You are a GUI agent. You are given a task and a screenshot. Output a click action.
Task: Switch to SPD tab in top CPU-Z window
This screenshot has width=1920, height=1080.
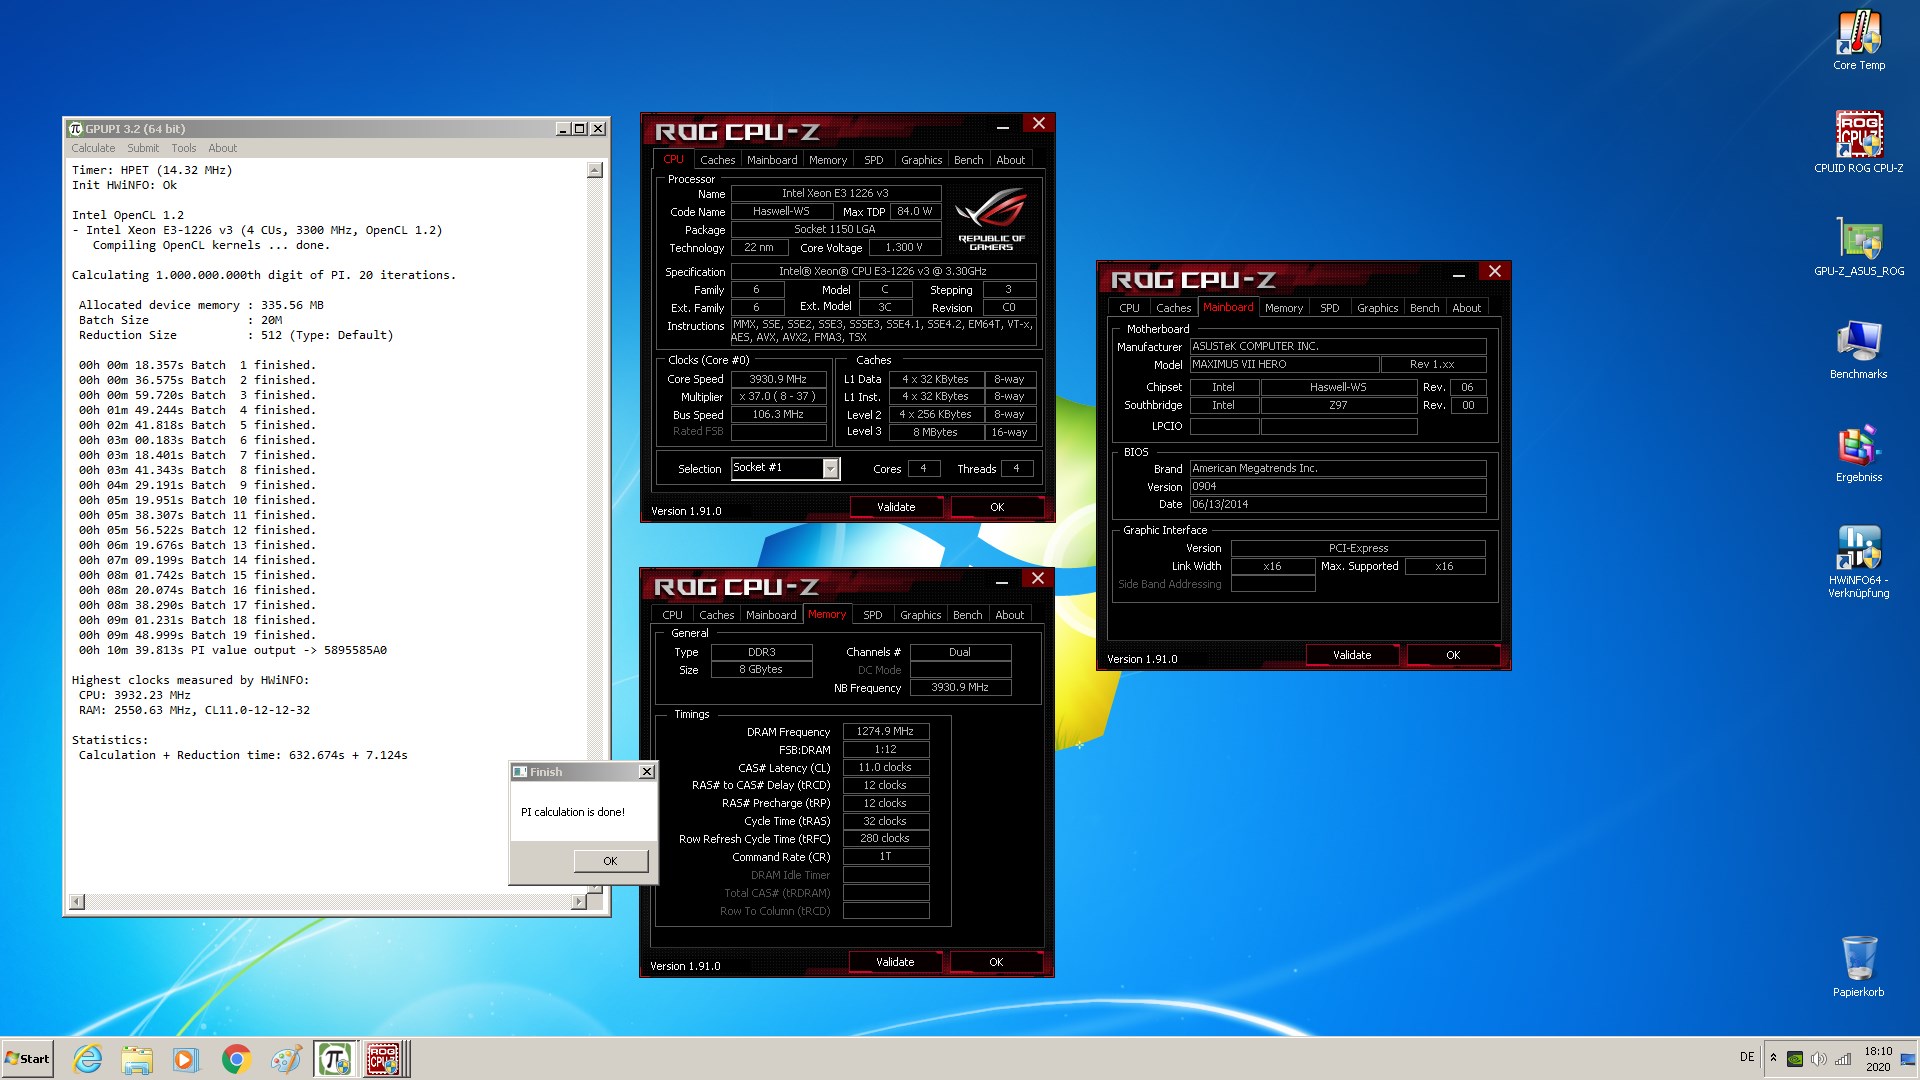874,160
